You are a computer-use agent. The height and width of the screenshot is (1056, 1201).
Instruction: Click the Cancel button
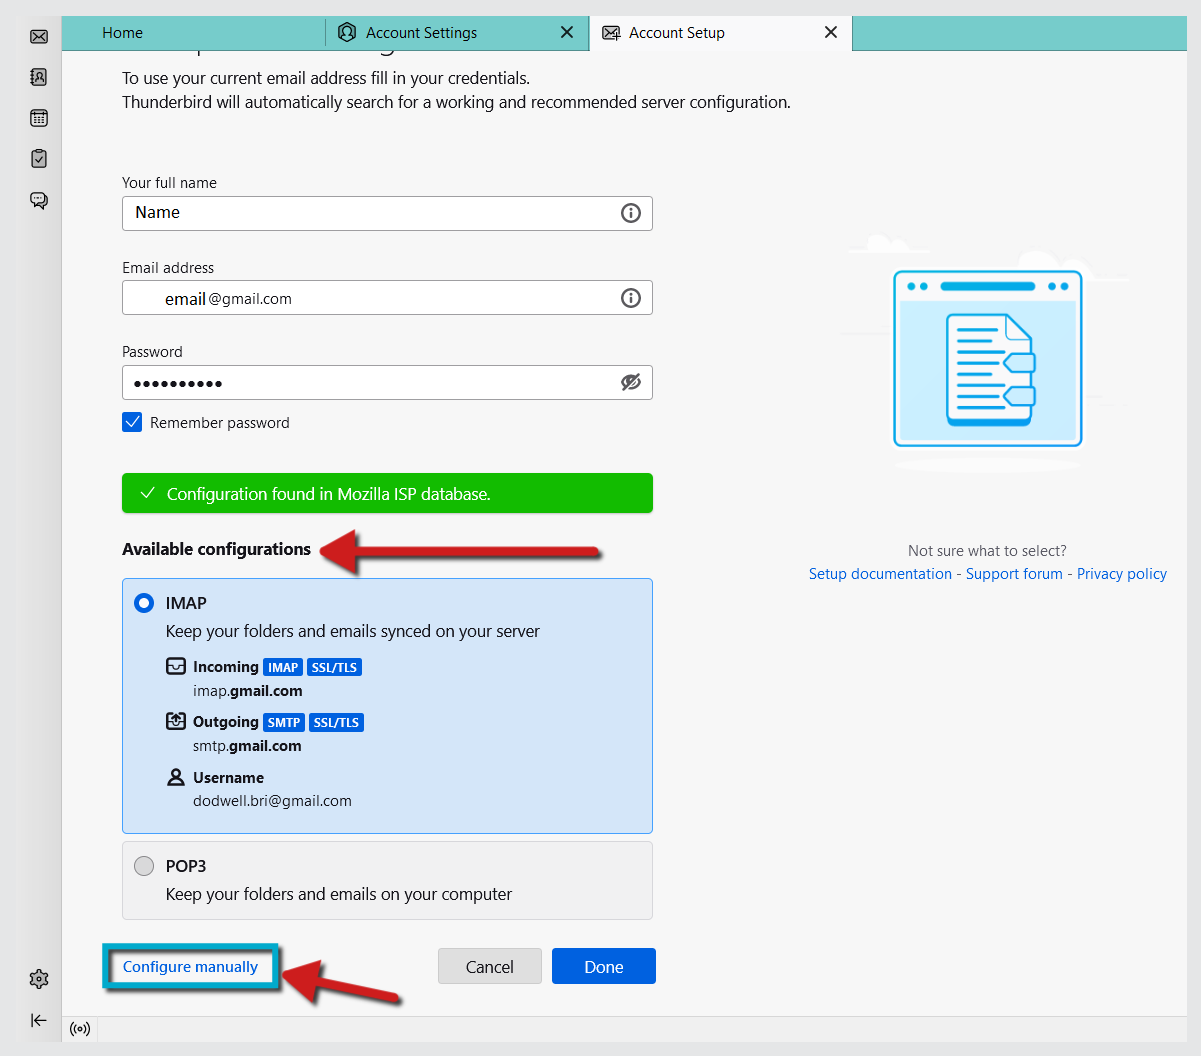click(490, 966)
